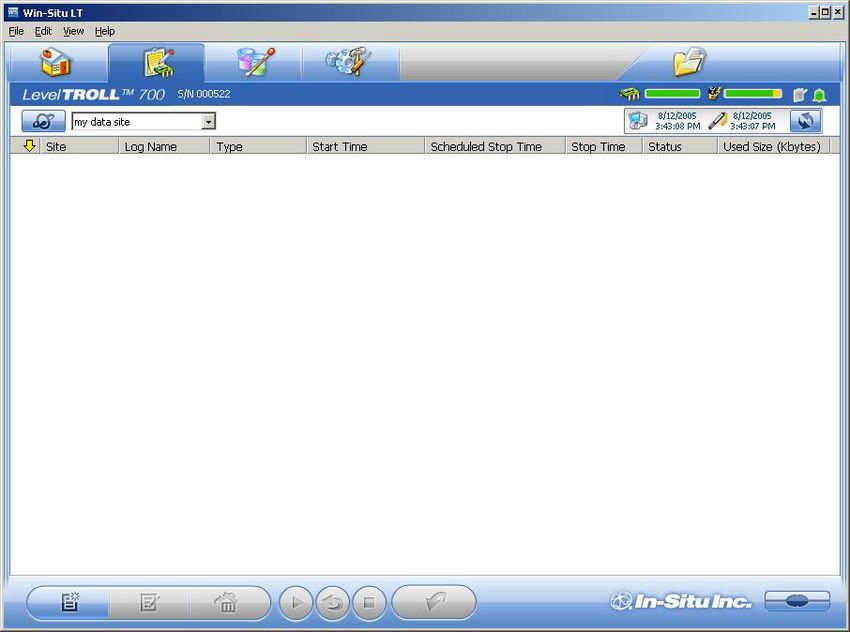
Task: Sort by the Site column header
Action: coord(79,146)
